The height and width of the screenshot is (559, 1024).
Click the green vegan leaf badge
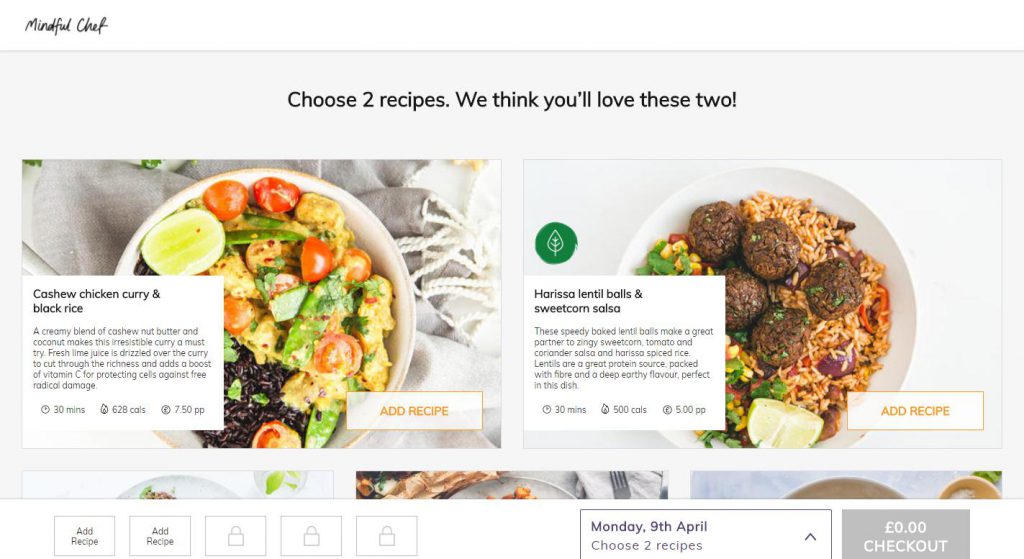click(x=556, y=243)
